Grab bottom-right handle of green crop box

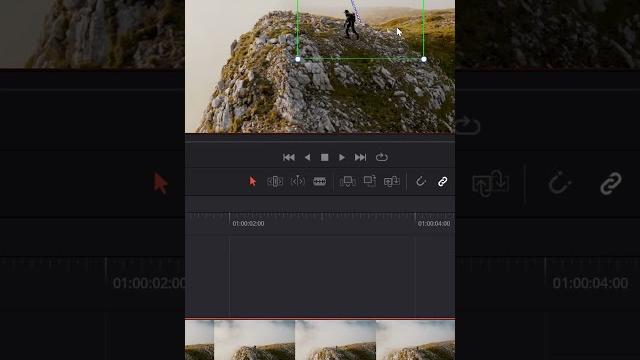point(424,59)
